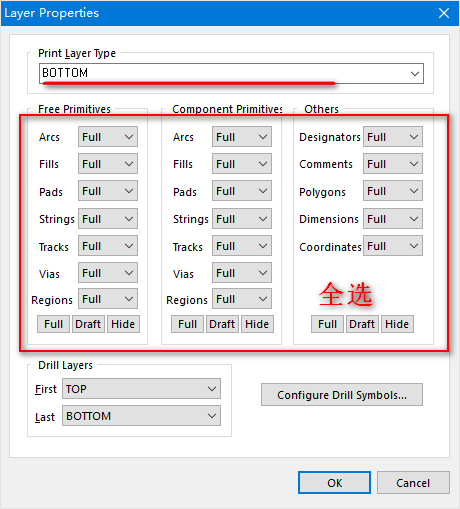The height and width of the screenshot is (509, 460).
Task: Open the First drill layer TOP dropdown
Action: coord(141,389)
